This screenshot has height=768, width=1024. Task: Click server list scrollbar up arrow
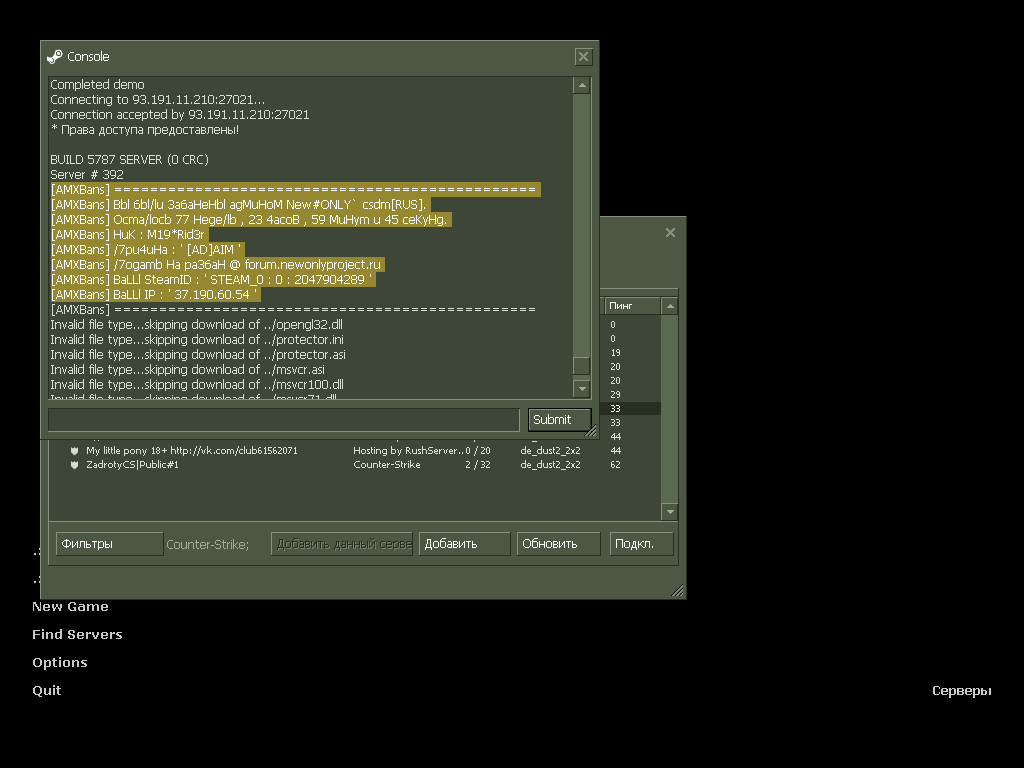669,306
